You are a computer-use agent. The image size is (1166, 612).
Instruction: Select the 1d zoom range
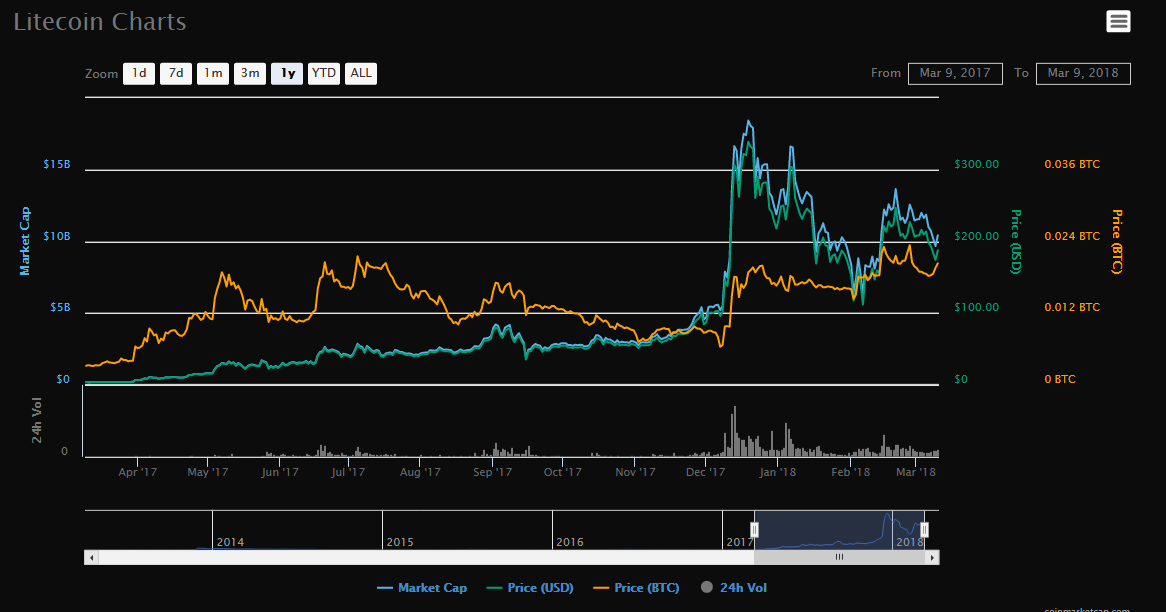[139, 73]
